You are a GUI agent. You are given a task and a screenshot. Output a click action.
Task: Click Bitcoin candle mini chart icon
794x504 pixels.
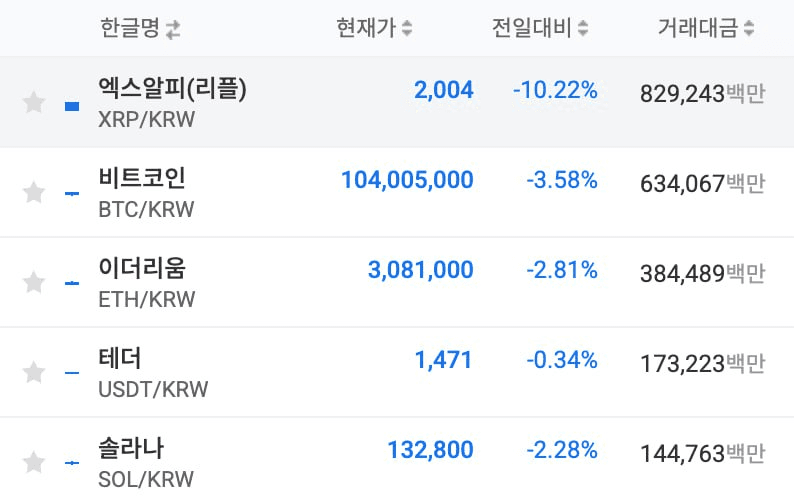coord(72,193)
